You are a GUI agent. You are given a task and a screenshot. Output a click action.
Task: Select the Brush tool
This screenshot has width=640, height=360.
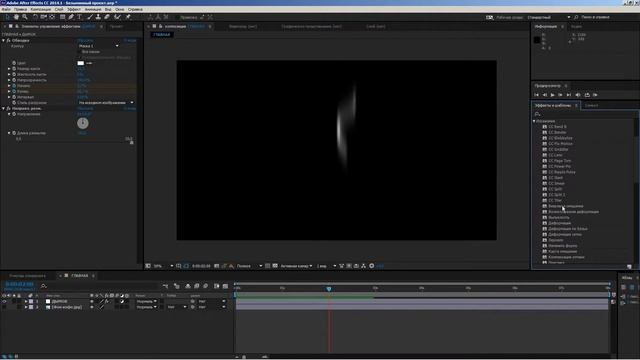90,17
